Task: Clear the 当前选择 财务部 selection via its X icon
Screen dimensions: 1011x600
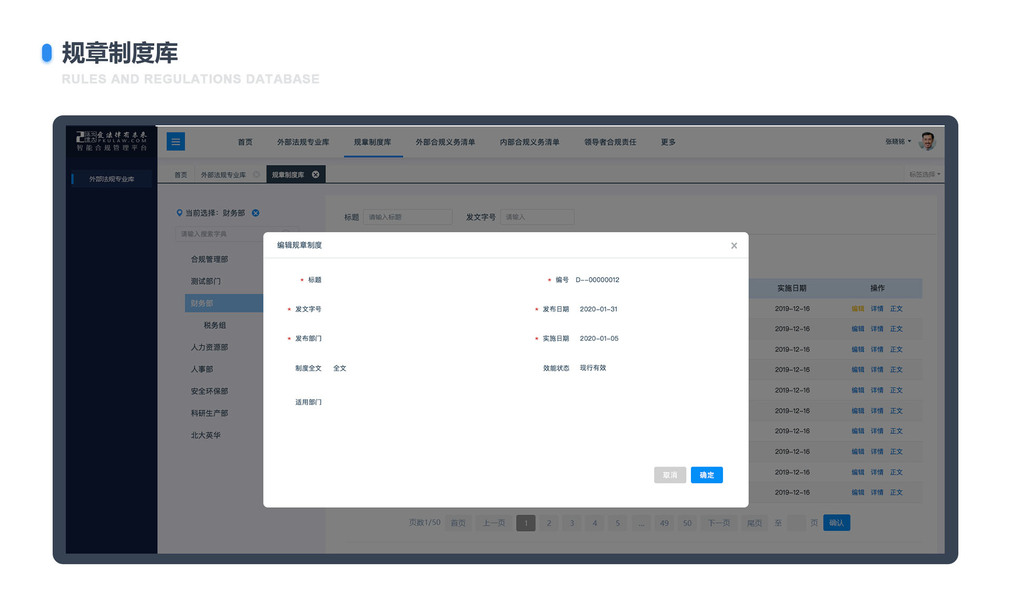Action: click(x=255, y=213)
